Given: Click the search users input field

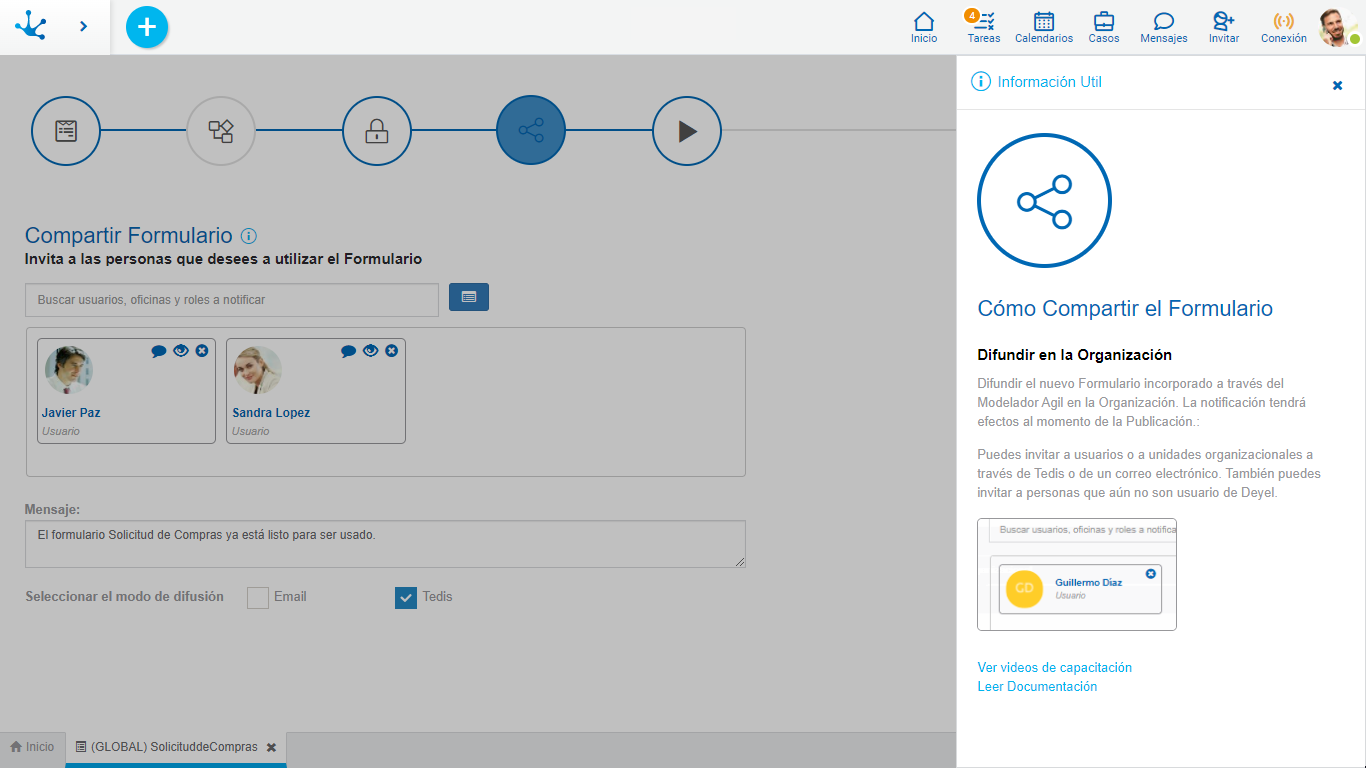Looking at the screenshot, I should tap(231, 300).
